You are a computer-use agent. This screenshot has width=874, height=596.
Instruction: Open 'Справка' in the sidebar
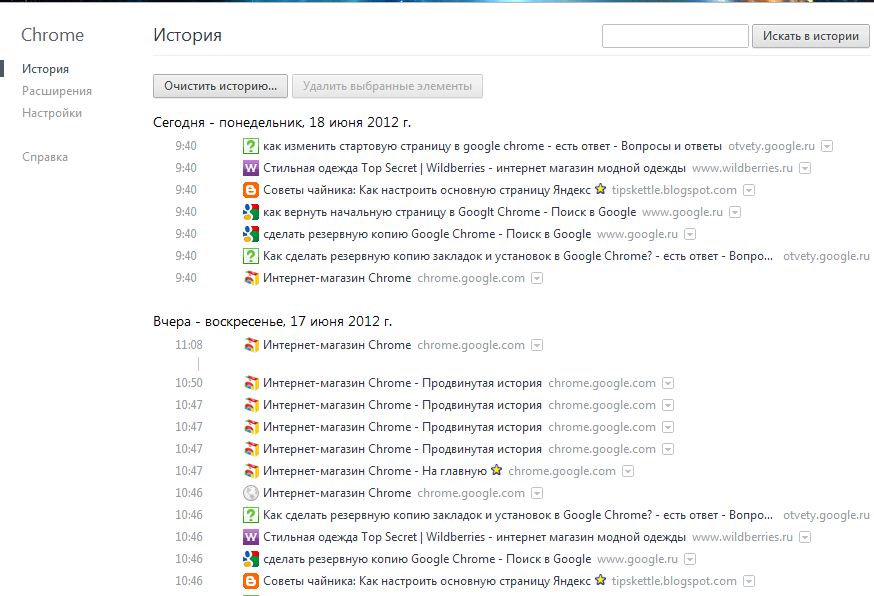point(45,157)
